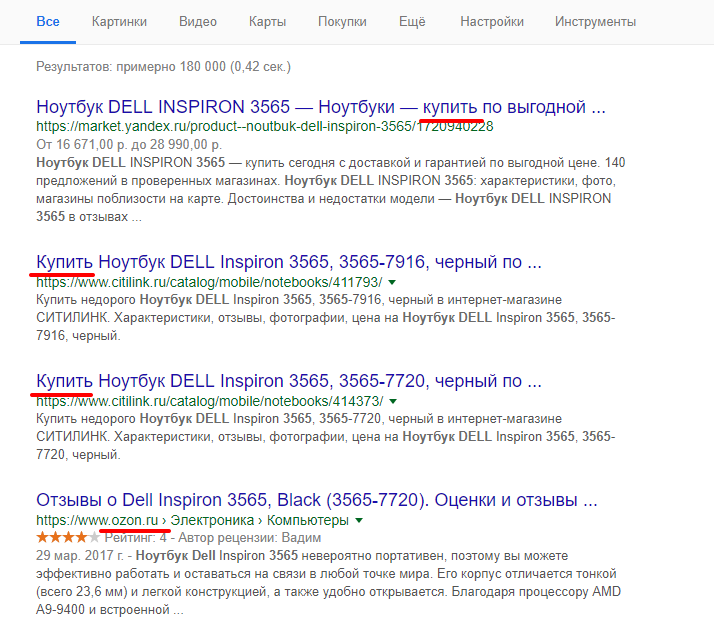Image resolution: width=714 pixels, height=630 pixels.
Task: Switch to the Картинки tab
Action: 118,21
